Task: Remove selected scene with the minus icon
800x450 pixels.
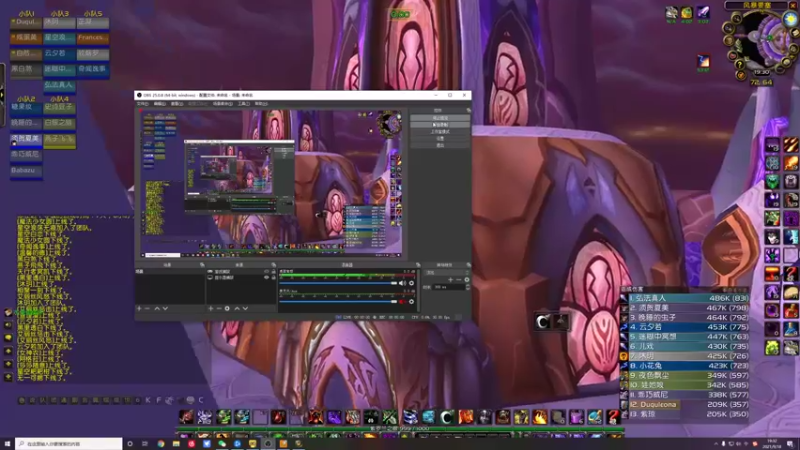Action: pos(147,308)
